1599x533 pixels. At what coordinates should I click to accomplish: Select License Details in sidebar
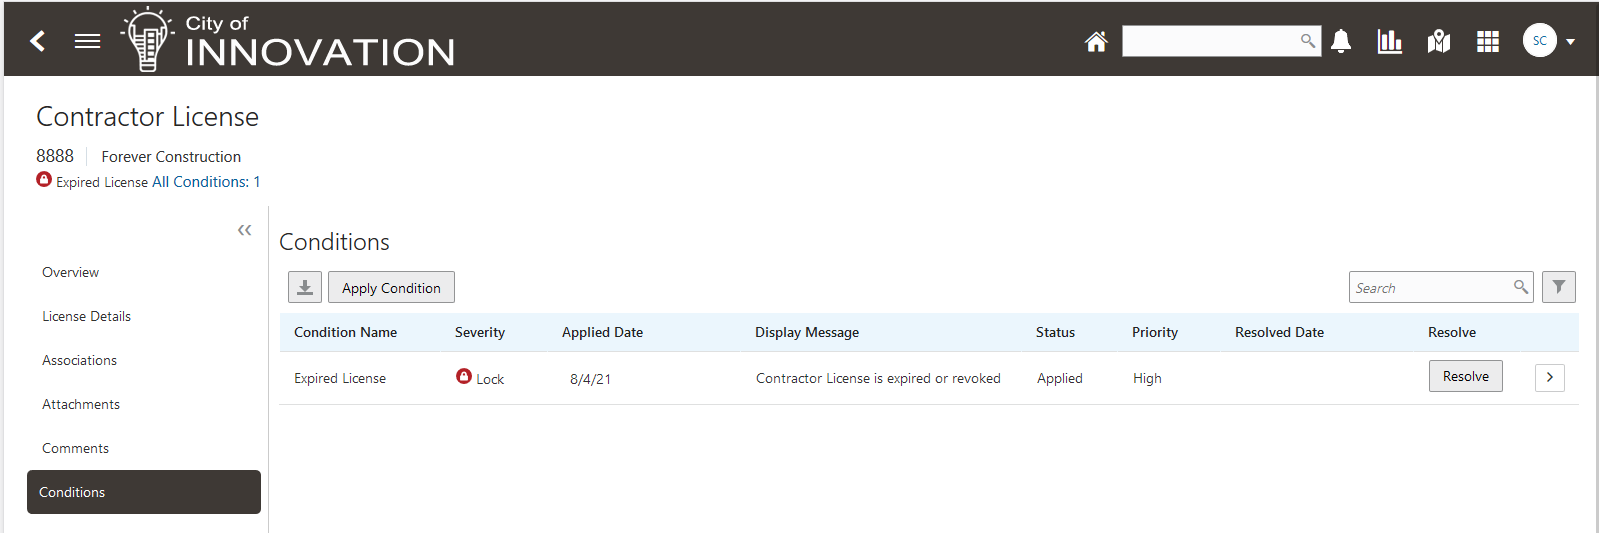click(86, 316)
